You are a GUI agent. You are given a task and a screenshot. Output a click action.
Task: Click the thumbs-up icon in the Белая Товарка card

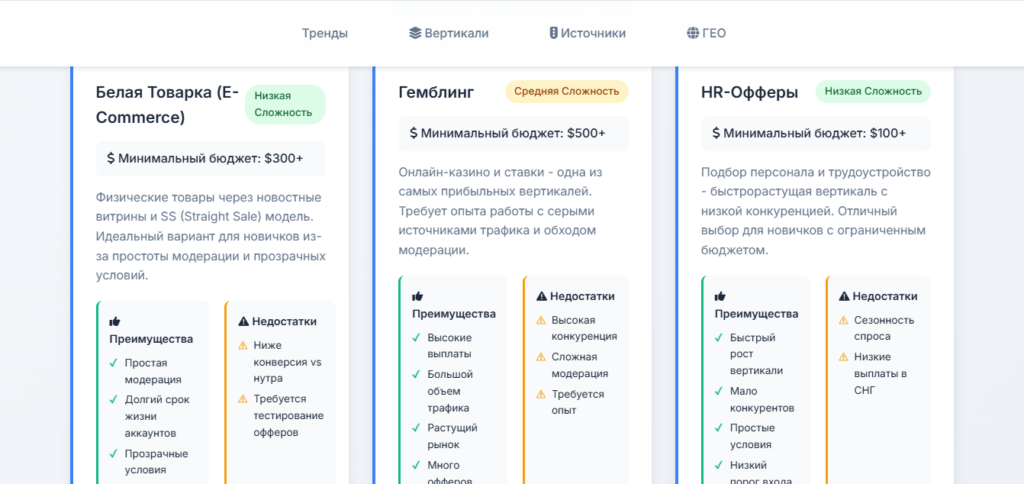pos(115,321)
